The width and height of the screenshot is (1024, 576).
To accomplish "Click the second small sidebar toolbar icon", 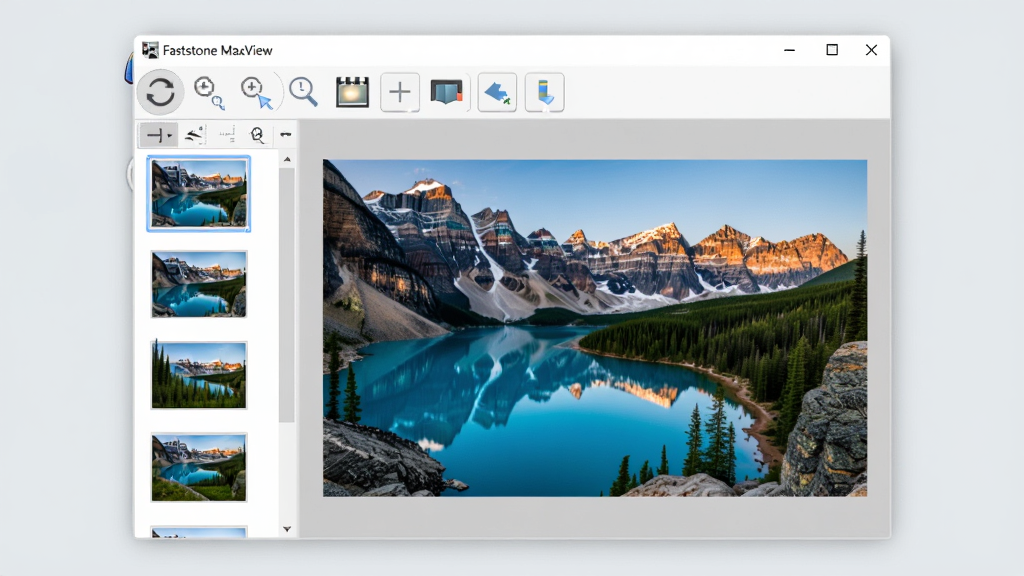I will 194,135.
